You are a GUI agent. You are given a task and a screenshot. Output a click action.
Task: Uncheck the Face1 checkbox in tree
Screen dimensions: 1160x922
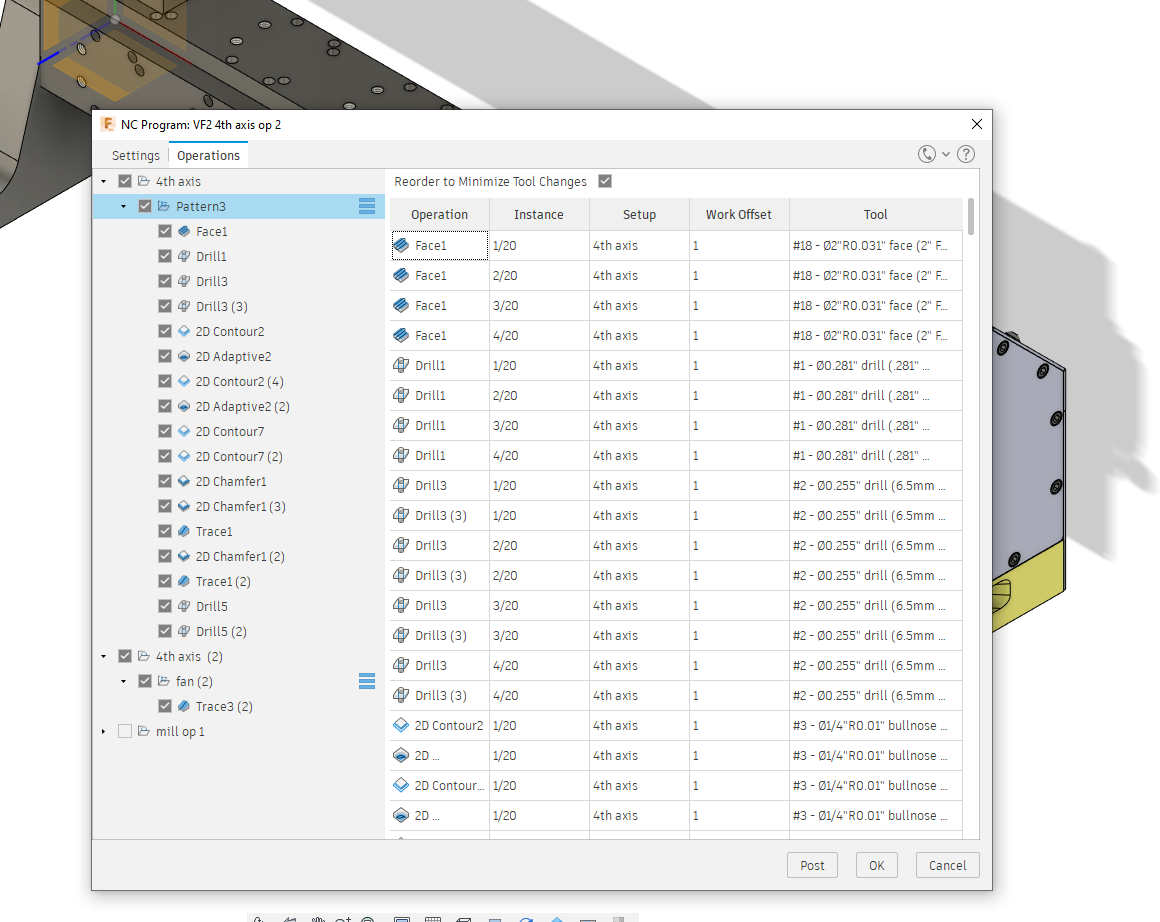pos(165,231)
